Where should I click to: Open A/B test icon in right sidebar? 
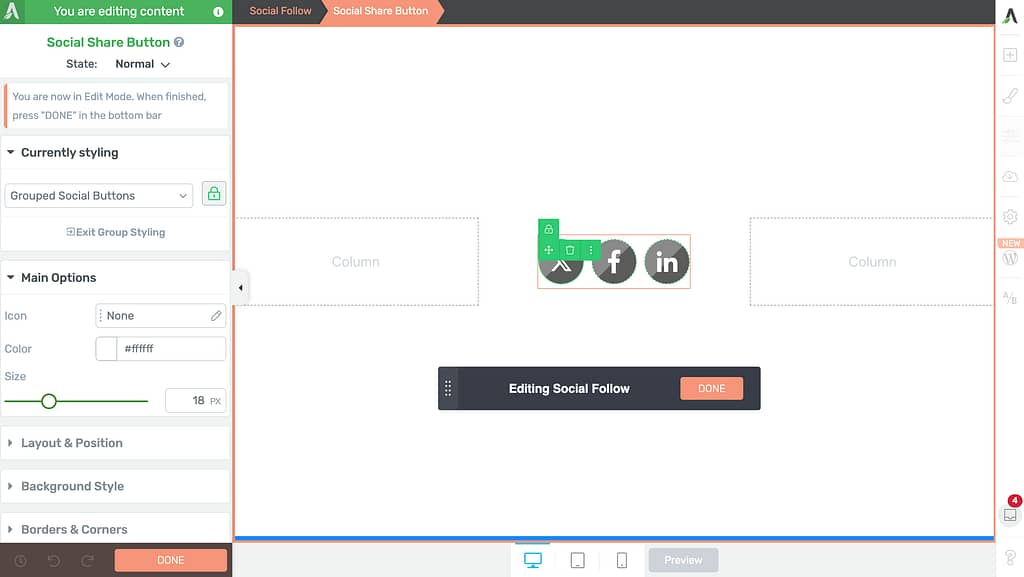coord(1010,298)
